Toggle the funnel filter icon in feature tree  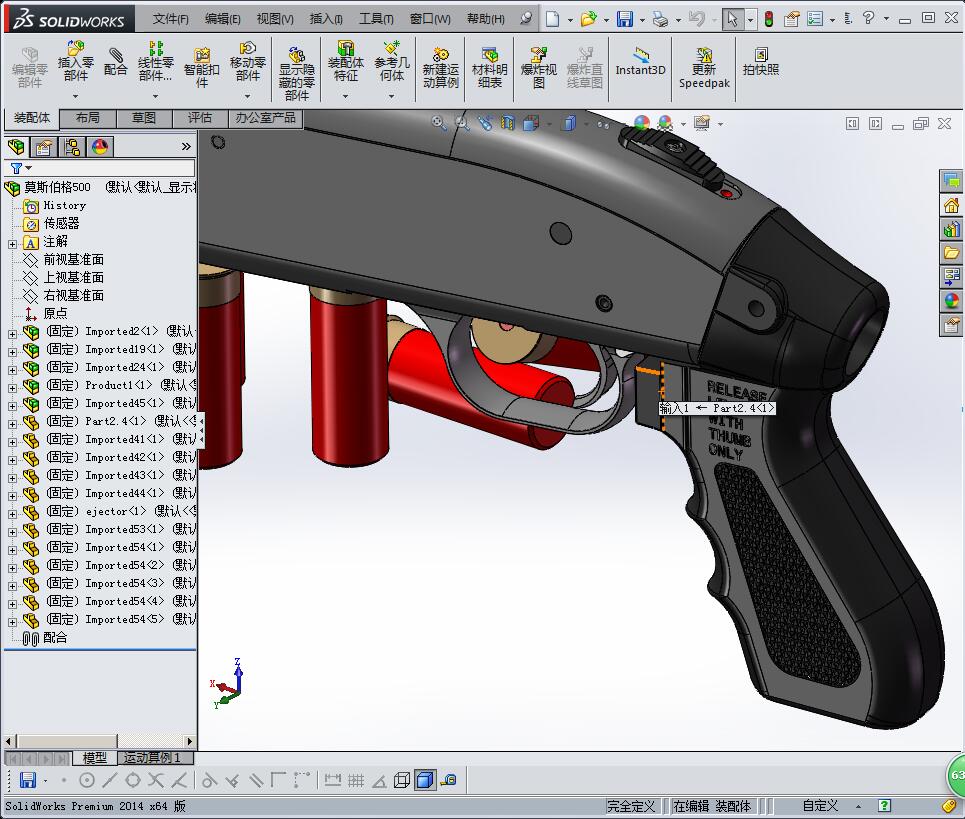(17, 168)
